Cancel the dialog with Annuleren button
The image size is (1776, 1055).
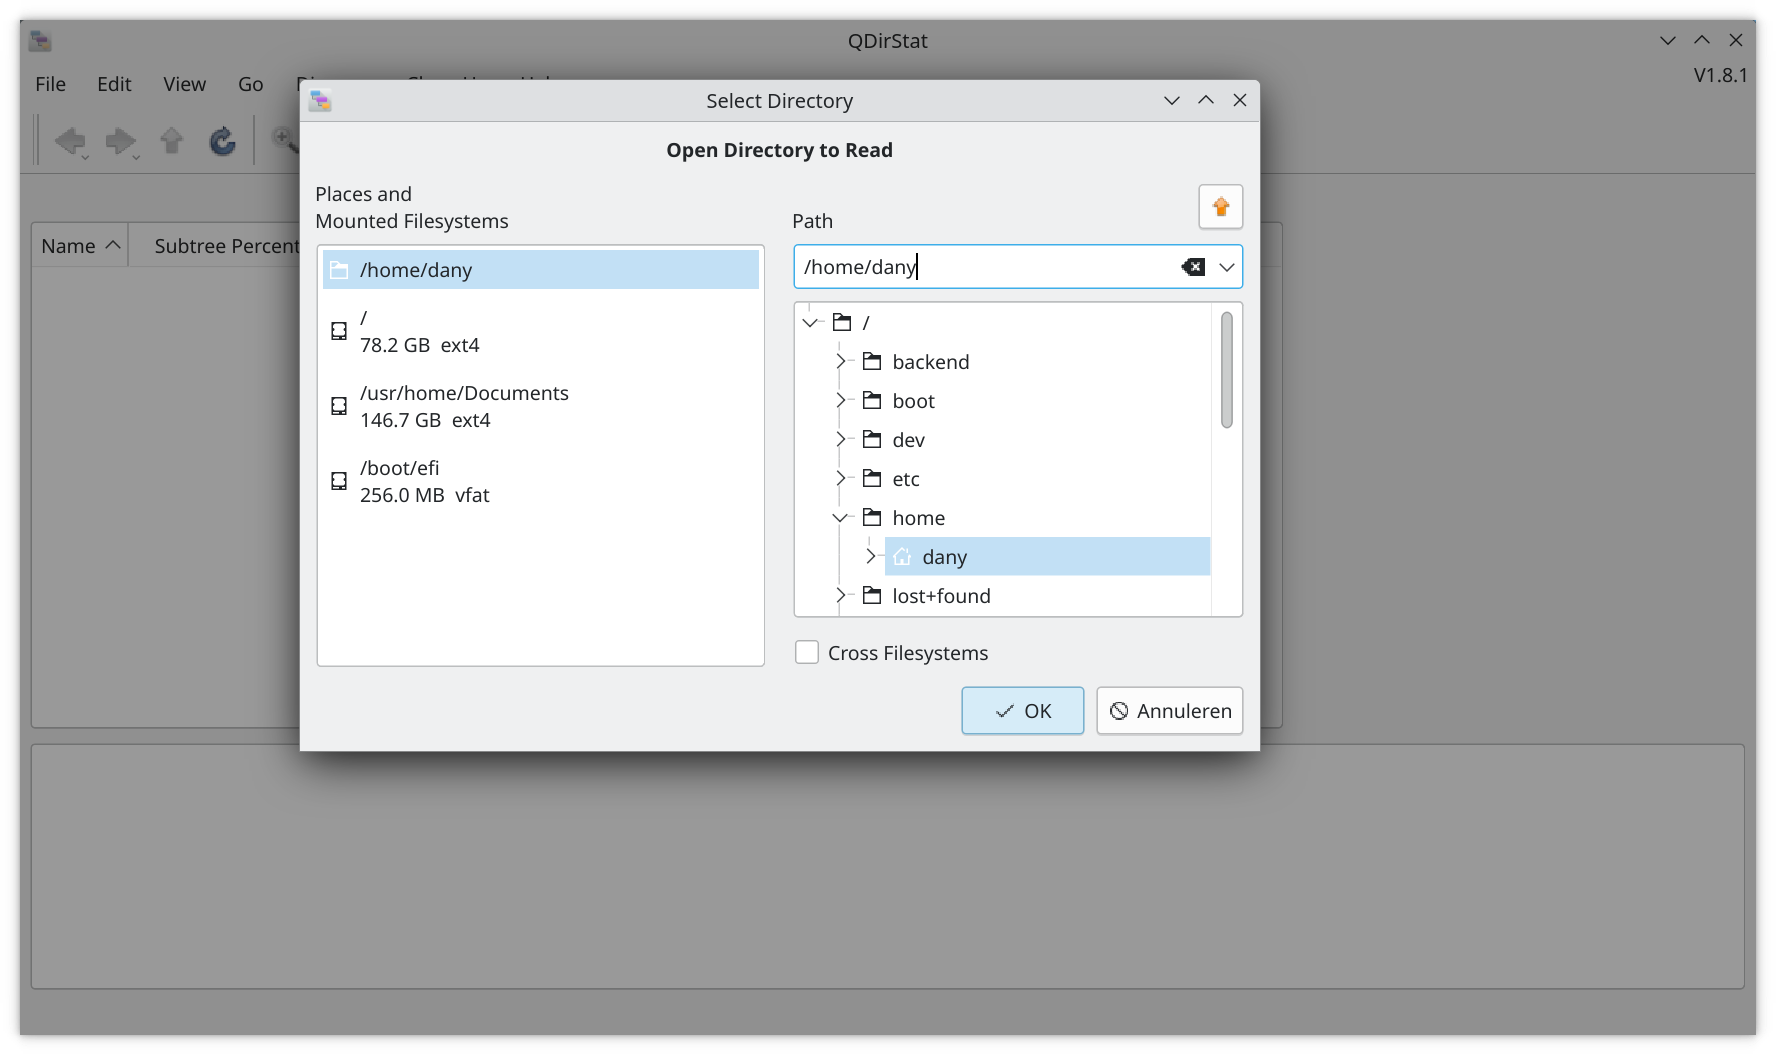(x=1169, y=711)
